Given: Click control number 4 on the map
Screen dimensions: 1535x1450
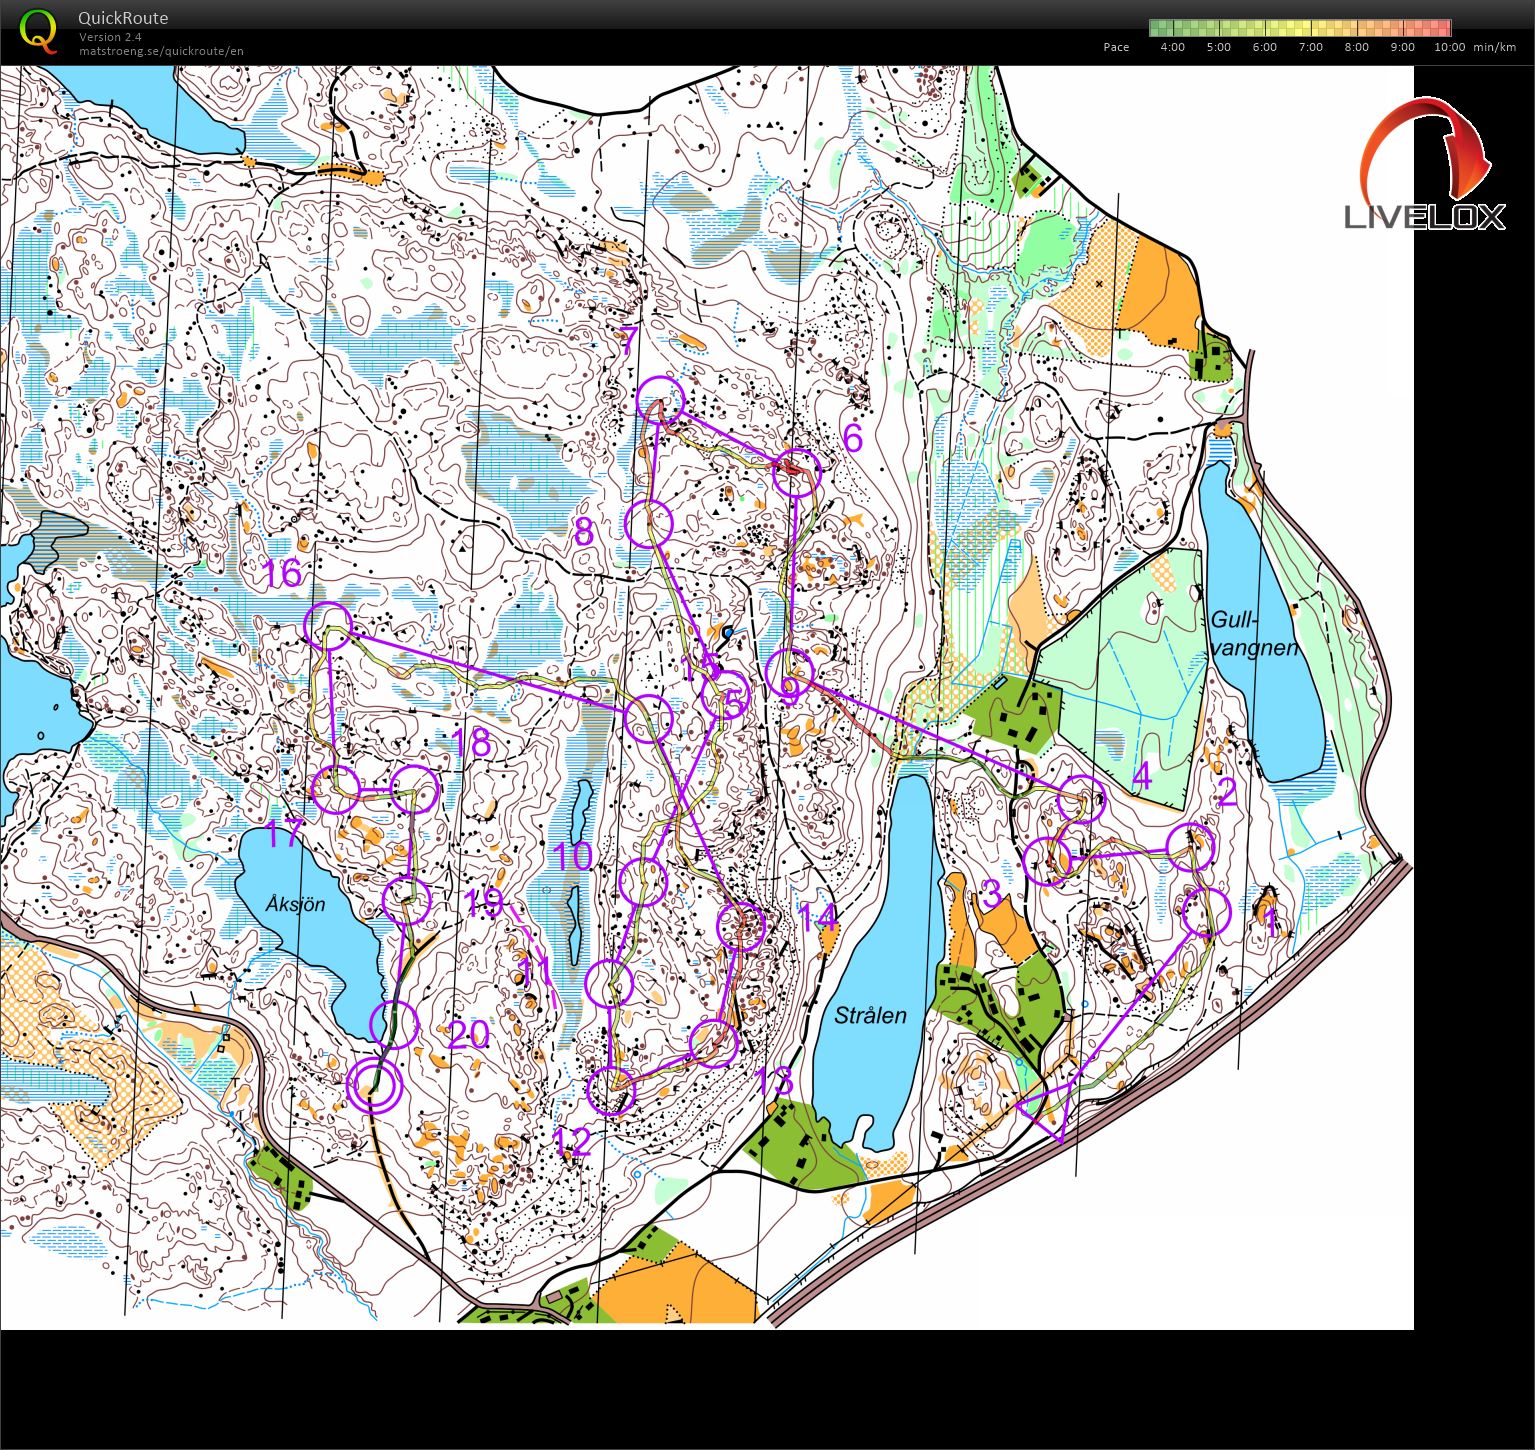Looking at the screenshot, I should pyautogui.click(x=1141, y=776).
